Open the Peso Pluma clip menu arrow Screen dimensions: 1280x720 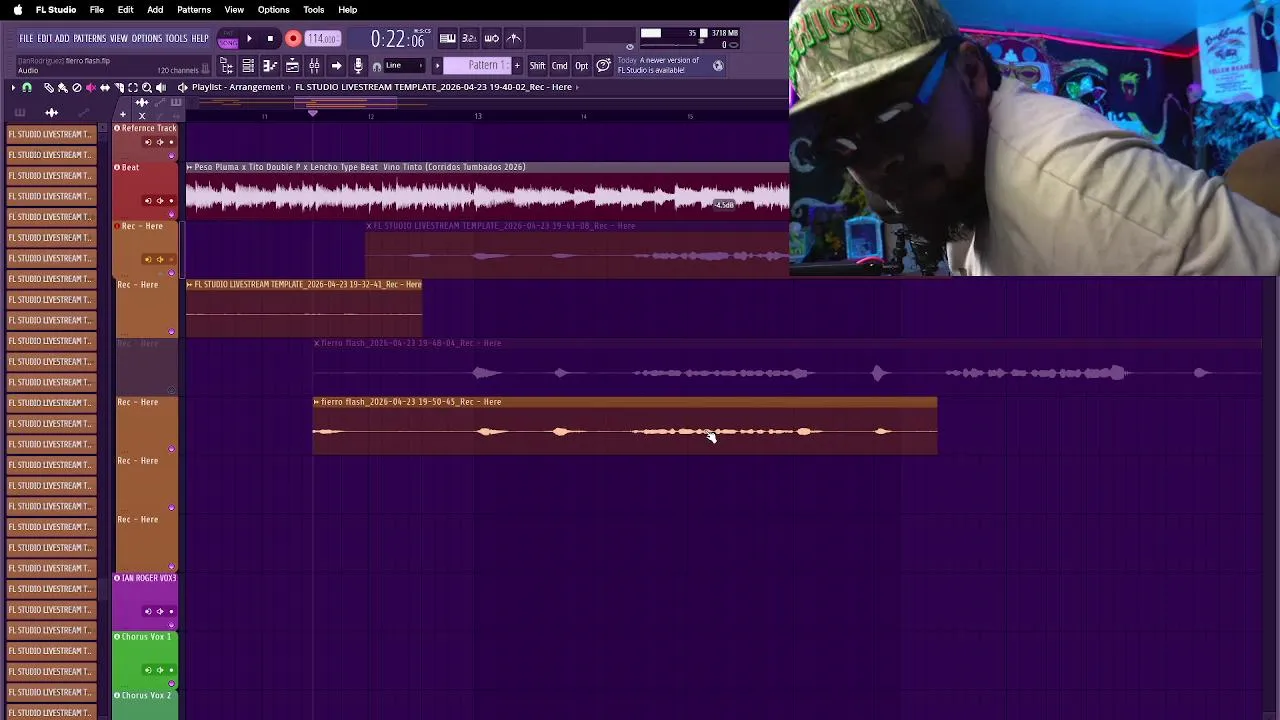click(x=190, y=167)
